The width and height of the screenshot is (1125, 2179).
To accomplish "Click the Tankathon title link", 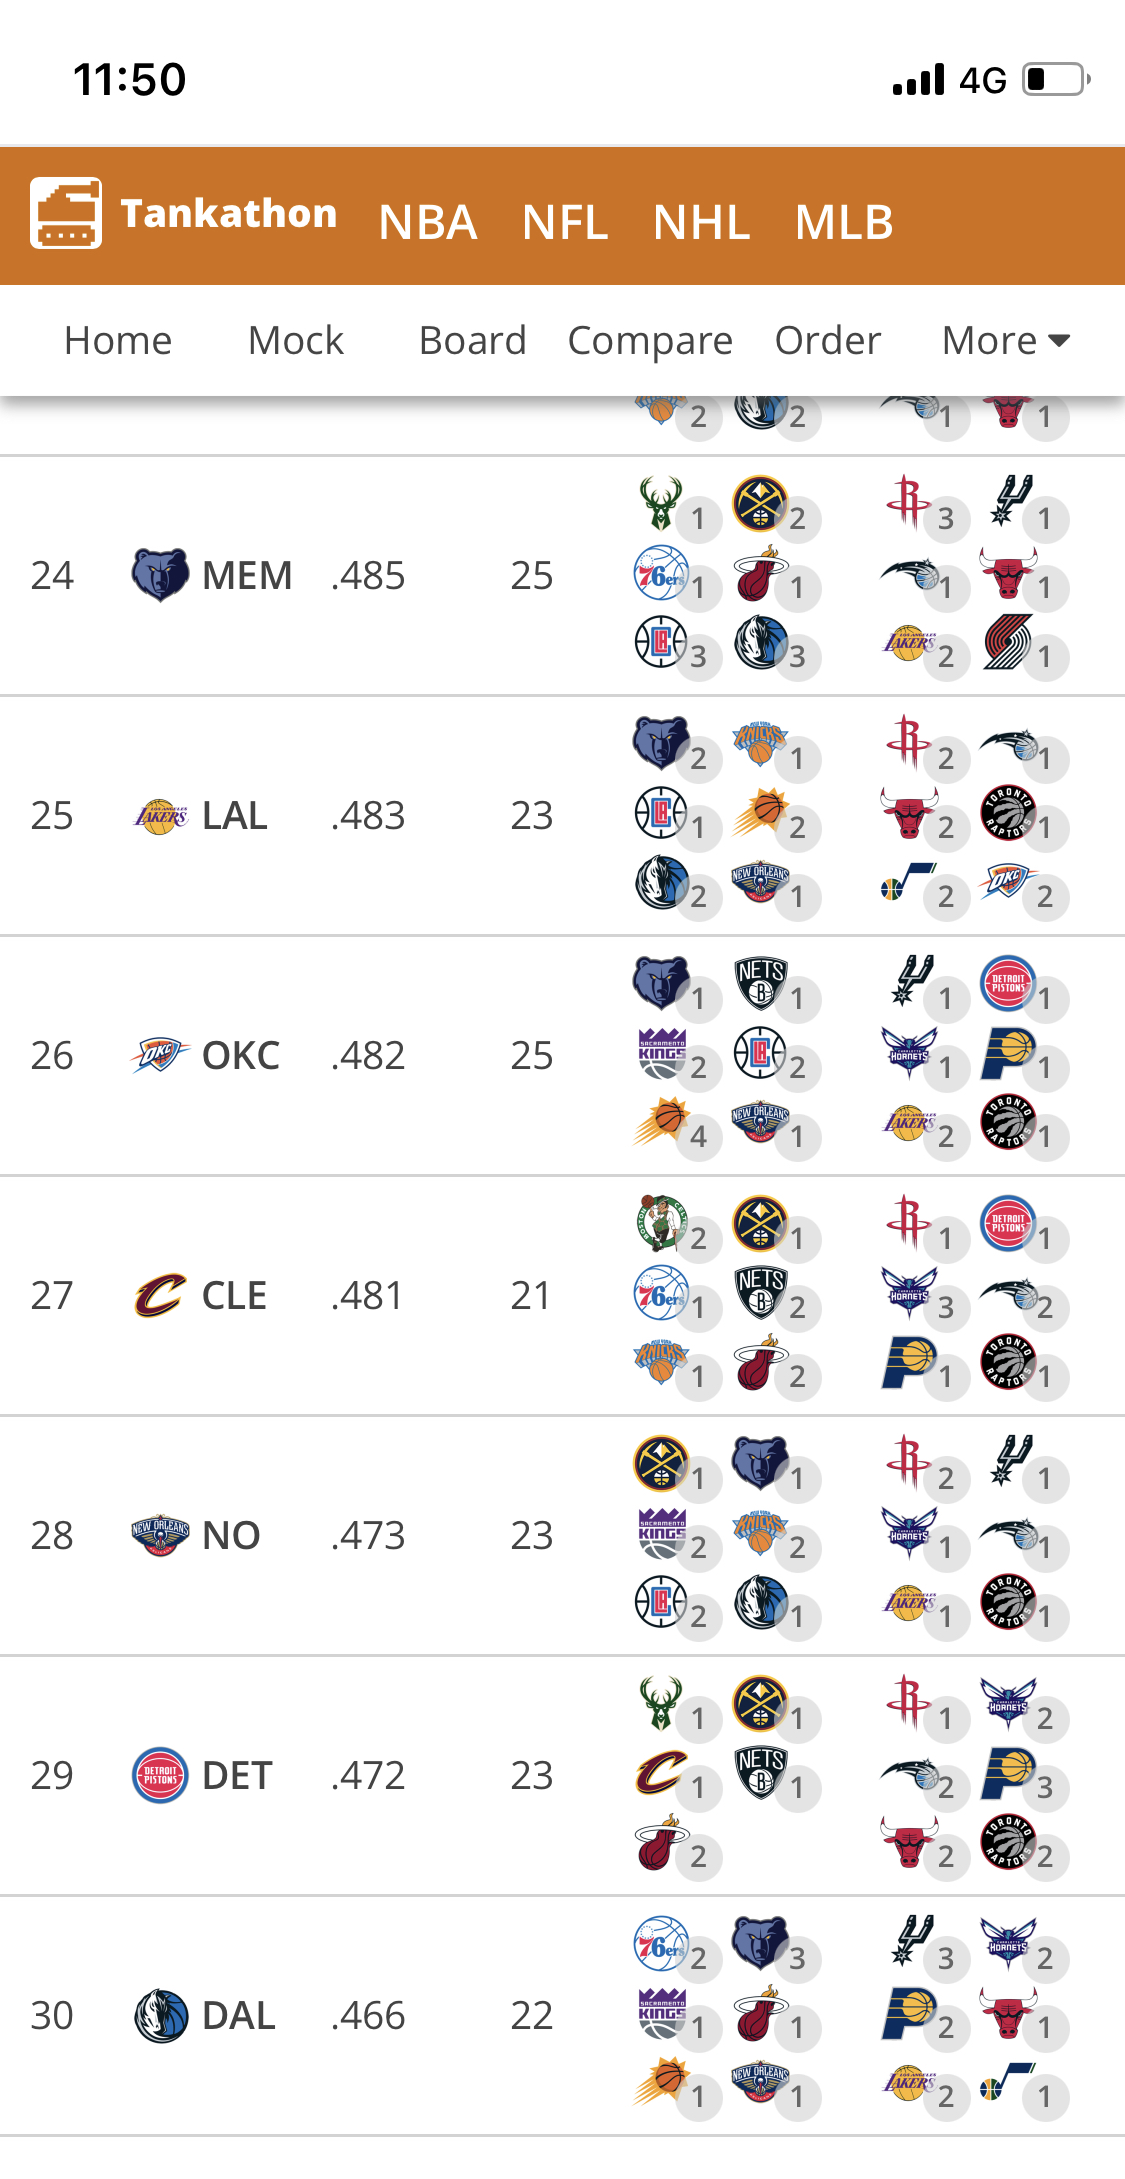I will [229, 213].
